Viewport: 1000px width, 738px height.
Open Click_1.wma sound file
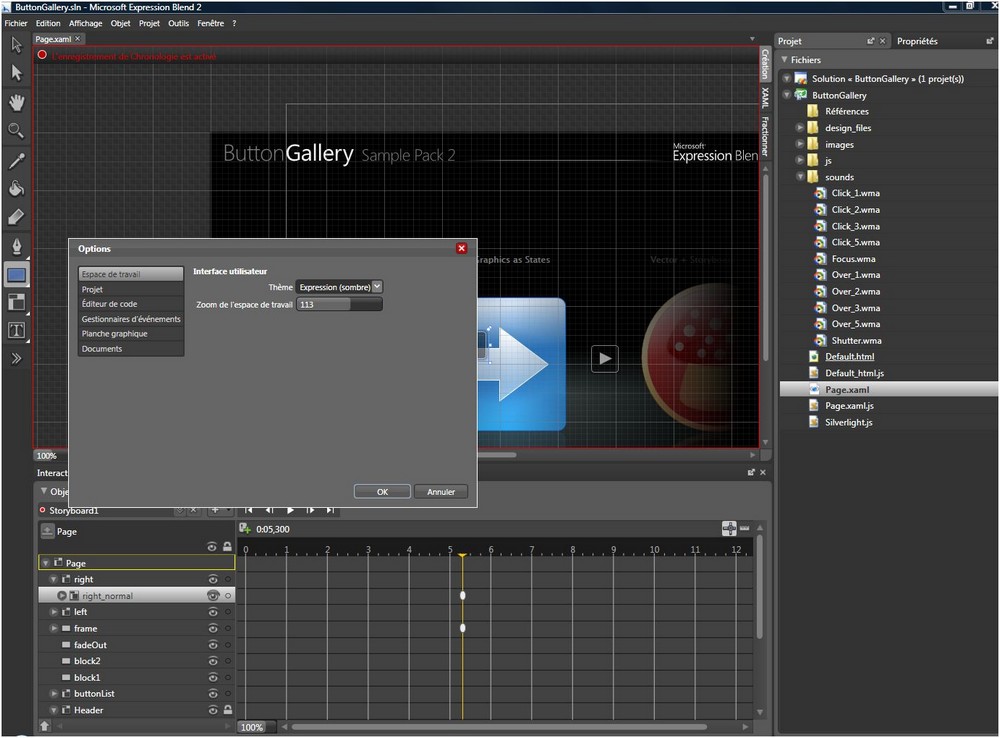(855, 193)
